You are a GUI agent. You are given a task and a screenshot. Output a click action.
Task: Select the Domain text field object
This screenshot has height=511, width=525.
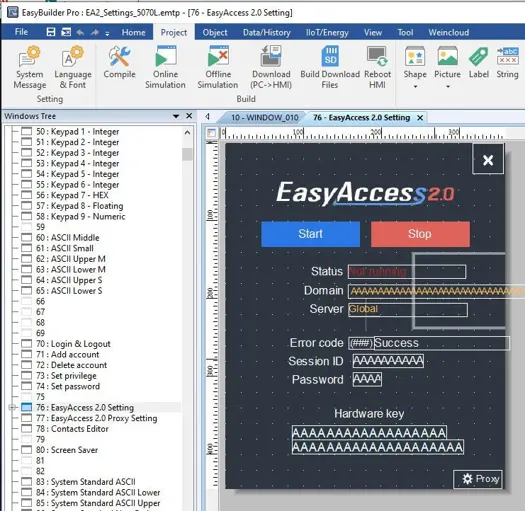tap(436, 291)
